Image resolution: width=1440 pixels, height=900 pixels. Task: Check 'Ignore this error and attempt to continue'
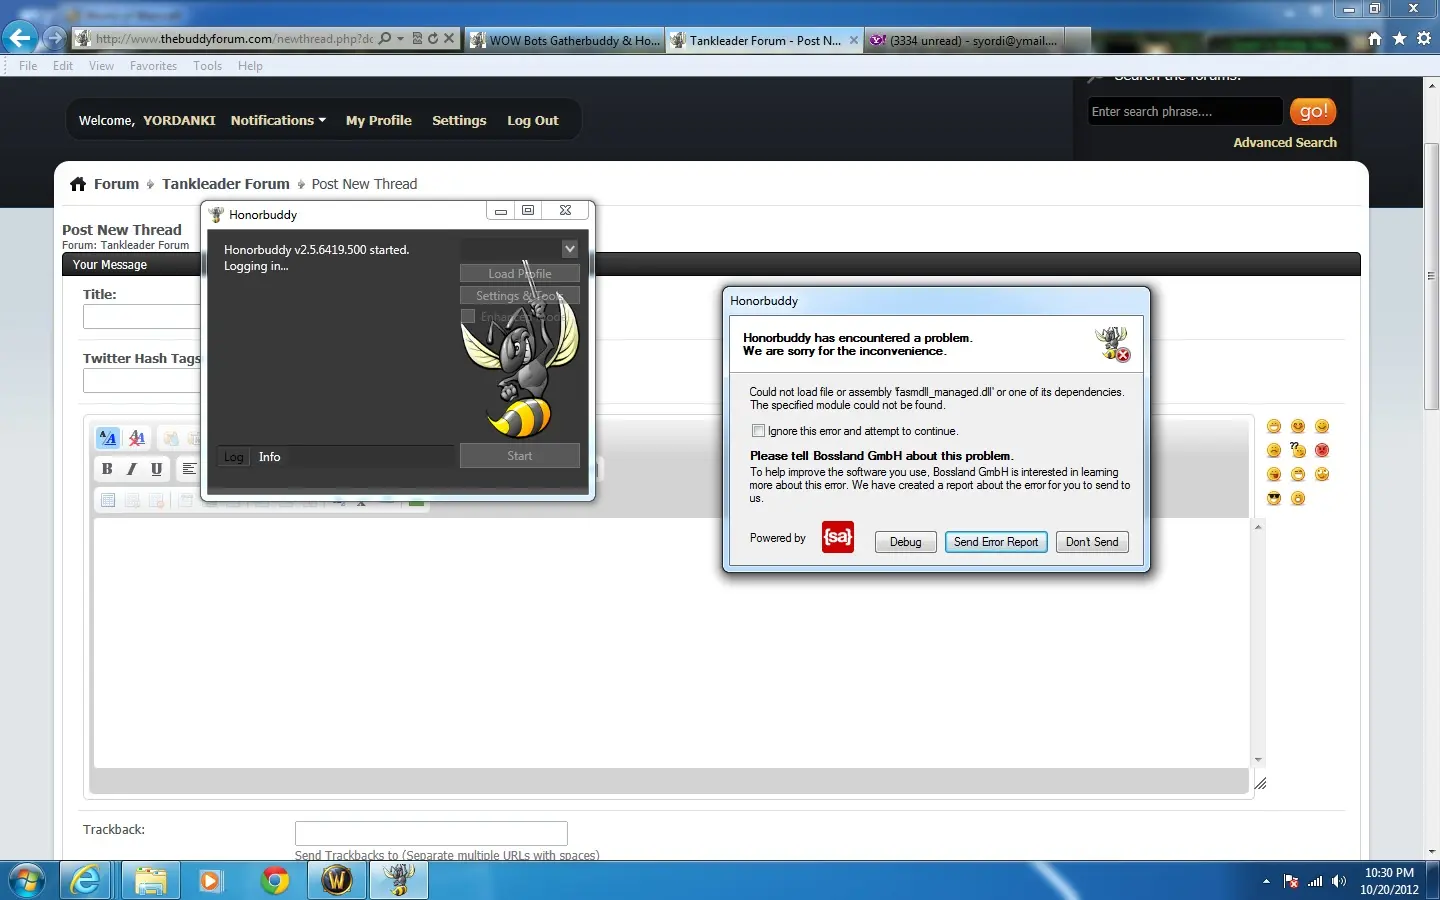(758, 431)
